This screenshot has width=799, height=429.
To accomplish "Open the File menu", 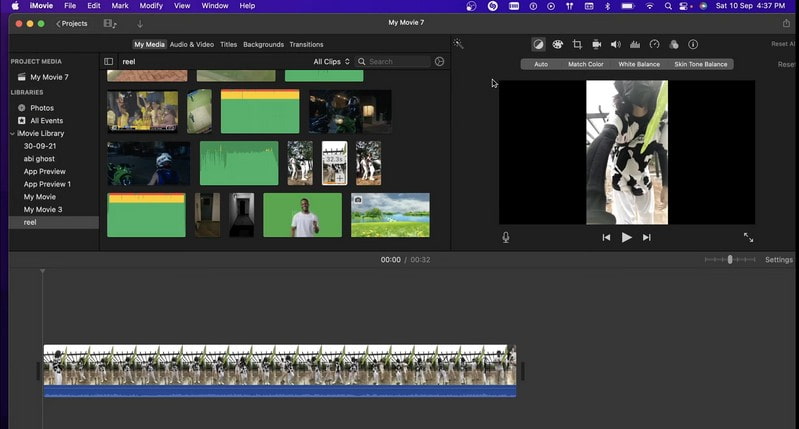I will [x=70, y=6].
